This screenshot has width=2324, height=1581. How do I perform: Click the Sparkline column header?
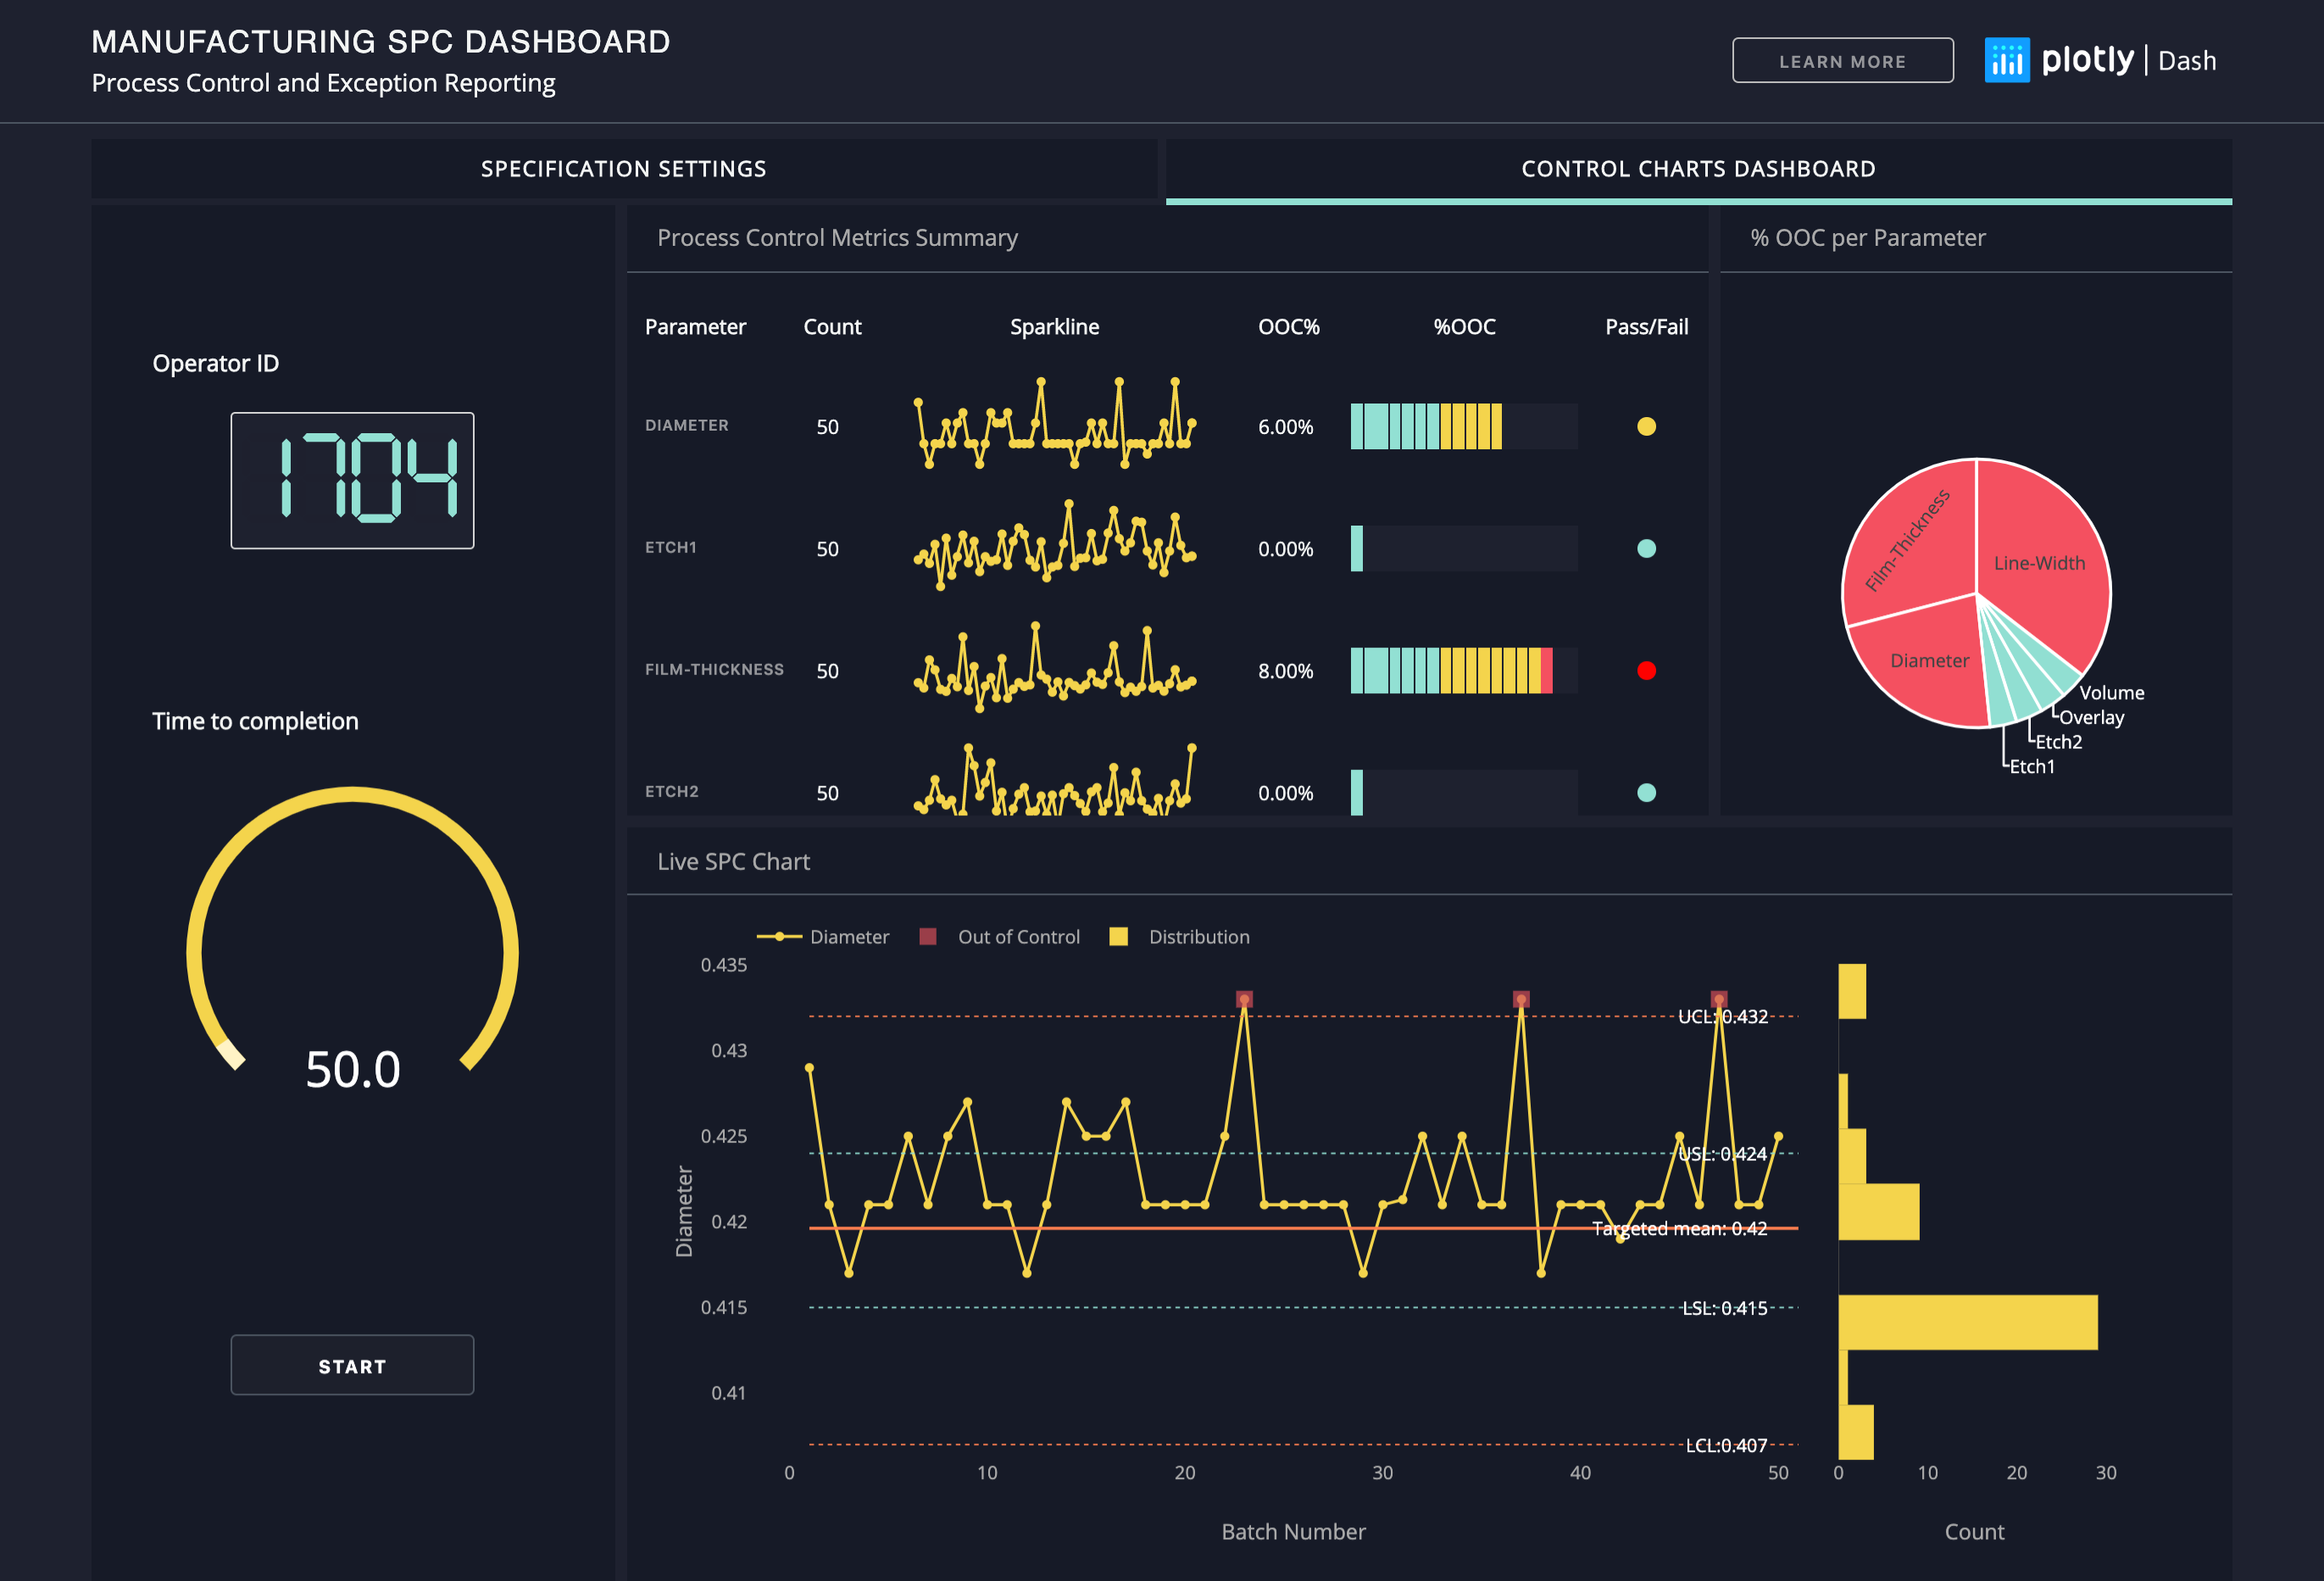click(x=1054, y=327)
